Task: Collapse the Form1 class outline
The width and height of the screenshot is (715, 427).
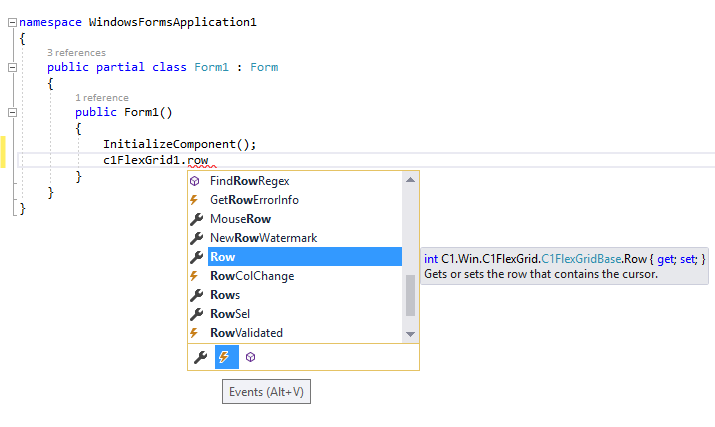Action: coord(12,68)
